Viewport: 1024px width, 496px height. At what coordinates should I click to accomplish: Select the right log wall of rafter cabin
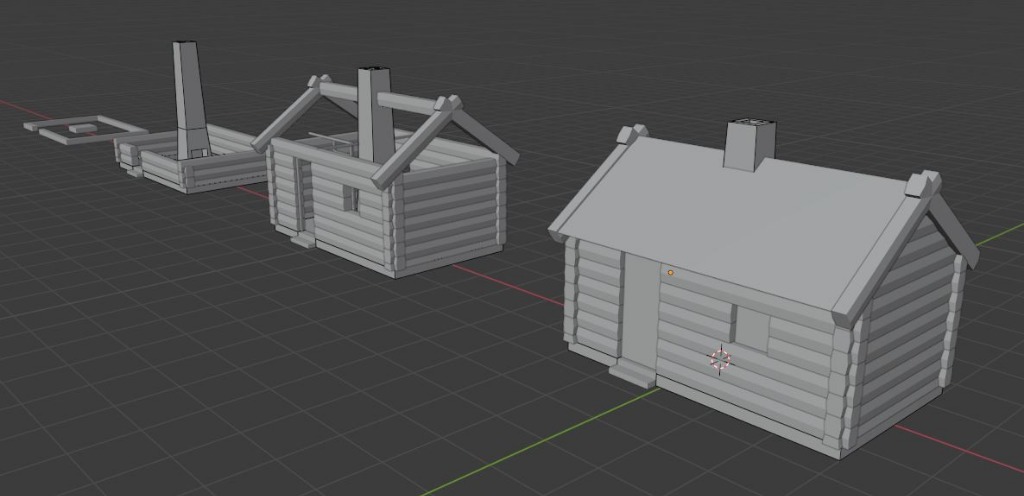point(450,215)
